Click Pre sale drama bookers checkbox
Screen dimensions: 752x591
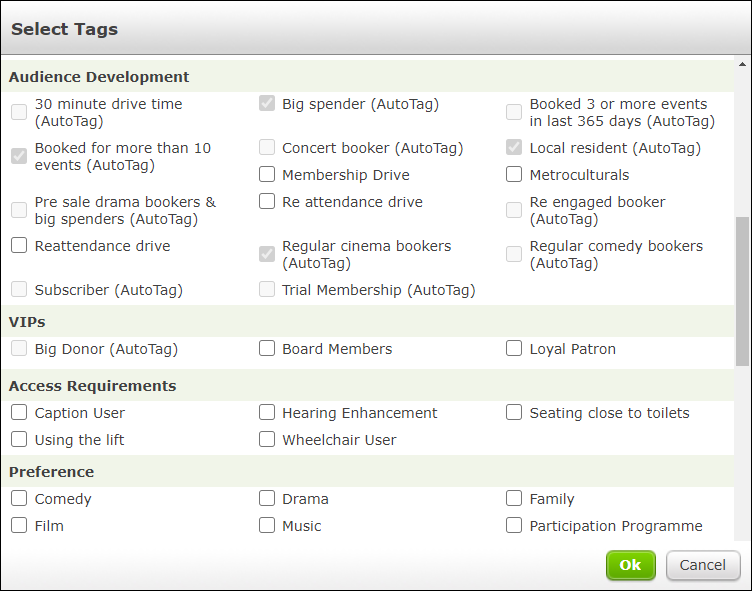click(x=19, y=210)
